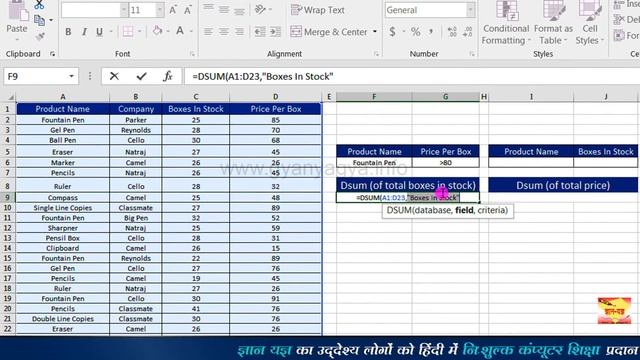Toggle Merge & Center

point(329,31)
